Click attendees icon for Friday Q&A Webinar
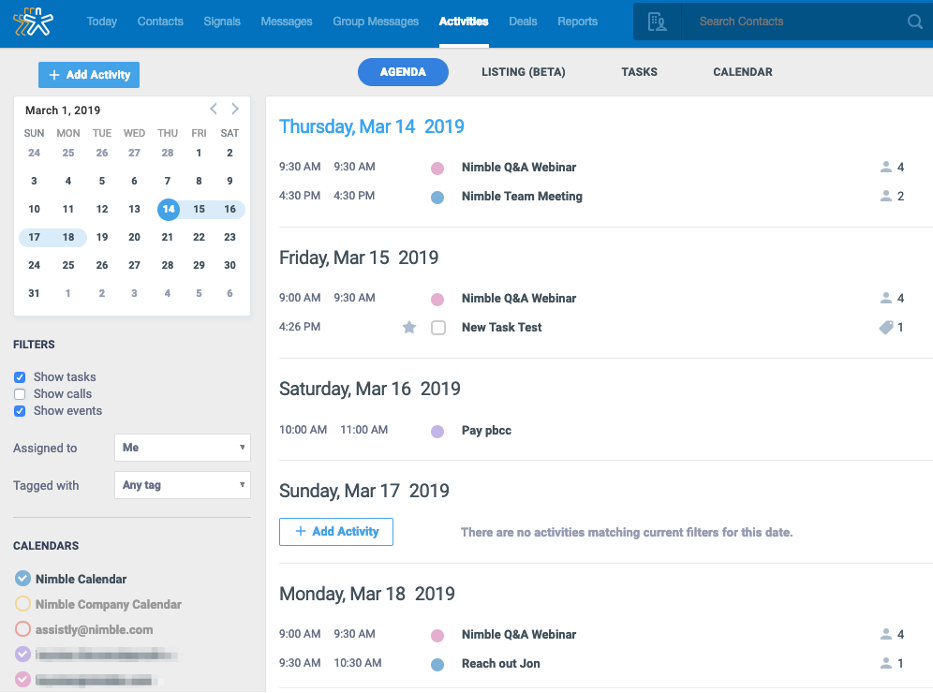This screenshot has width=933, height=693. pos(886,298)
